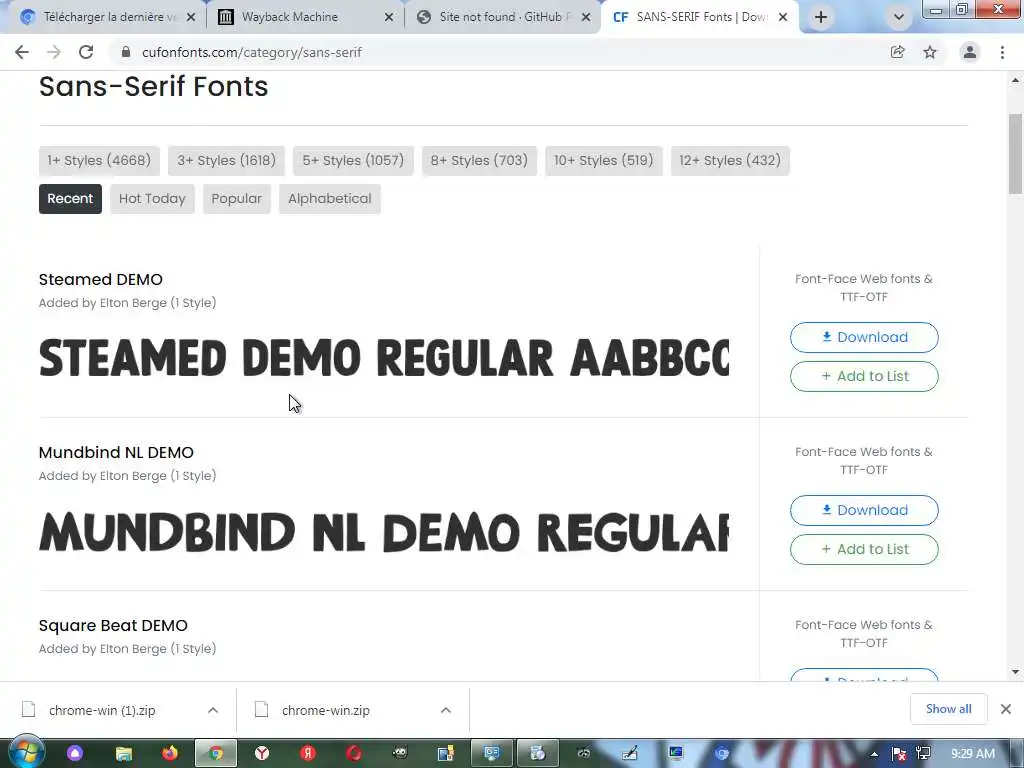This screenshot has height=768, width=1024.
Task: Reload the current page
Action: 86,52
